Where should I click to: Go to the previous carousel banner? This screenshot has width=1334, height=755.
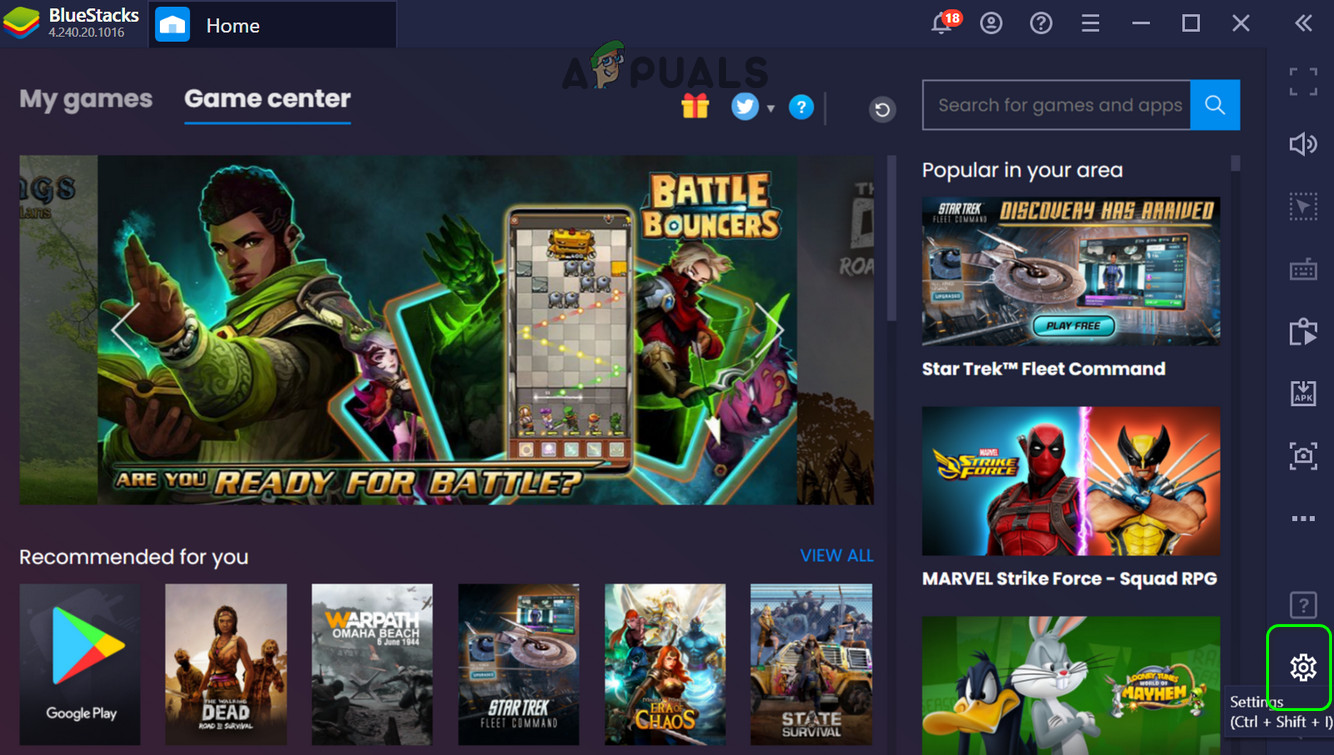point(125,328)
